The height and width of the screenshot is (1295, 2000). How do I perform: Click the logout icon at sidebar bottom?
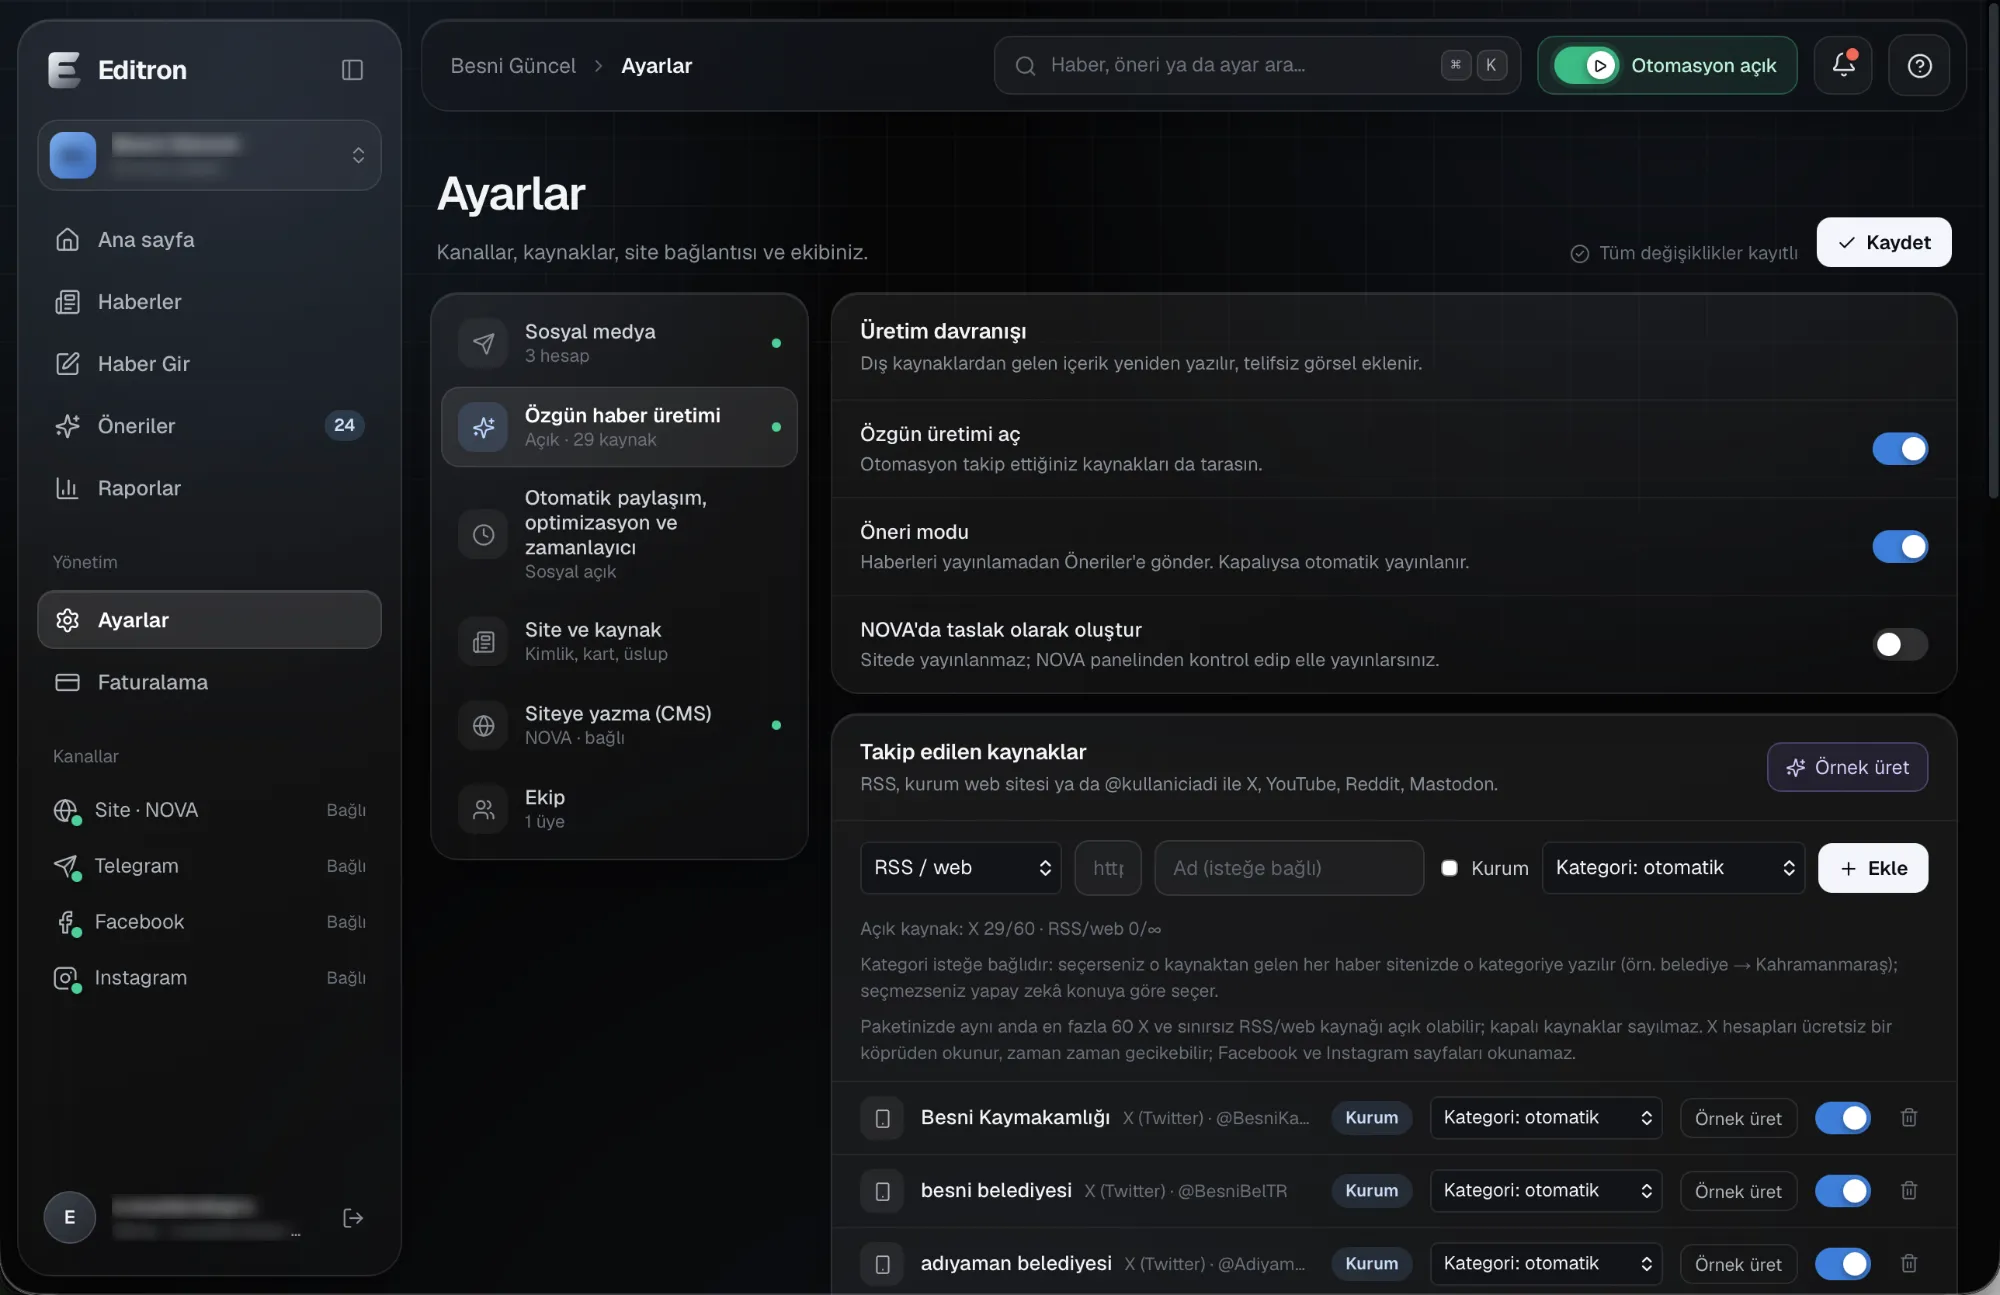tap(353, 1217)
